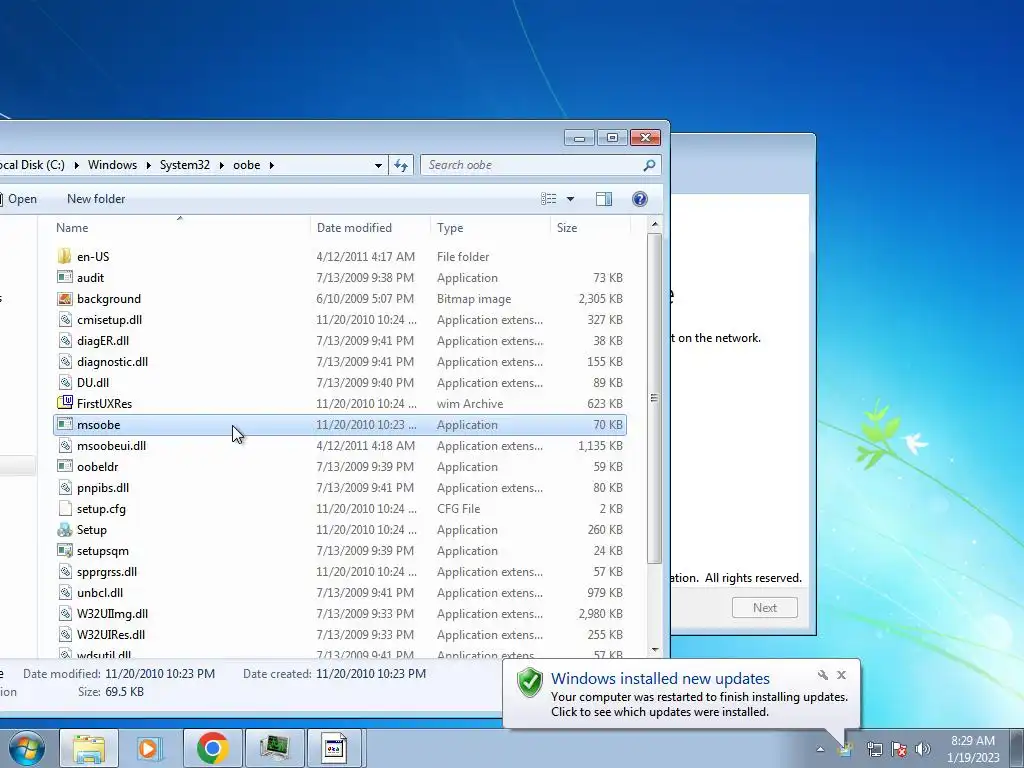Click the Open toolbar button
Screen dimensions: 1024x768
tap(18, 199)
